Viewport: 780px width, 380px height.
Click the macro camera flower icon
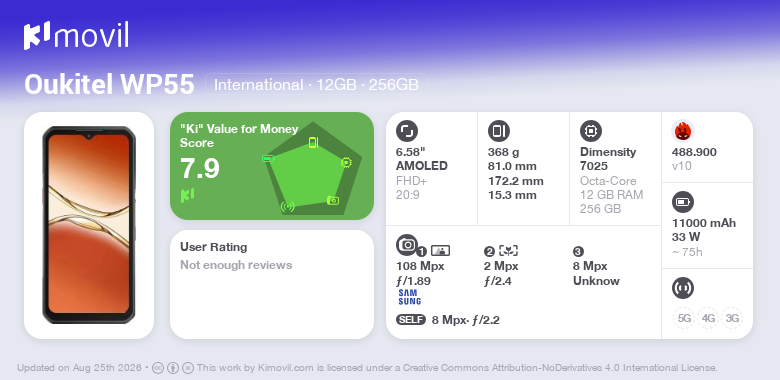508,251
